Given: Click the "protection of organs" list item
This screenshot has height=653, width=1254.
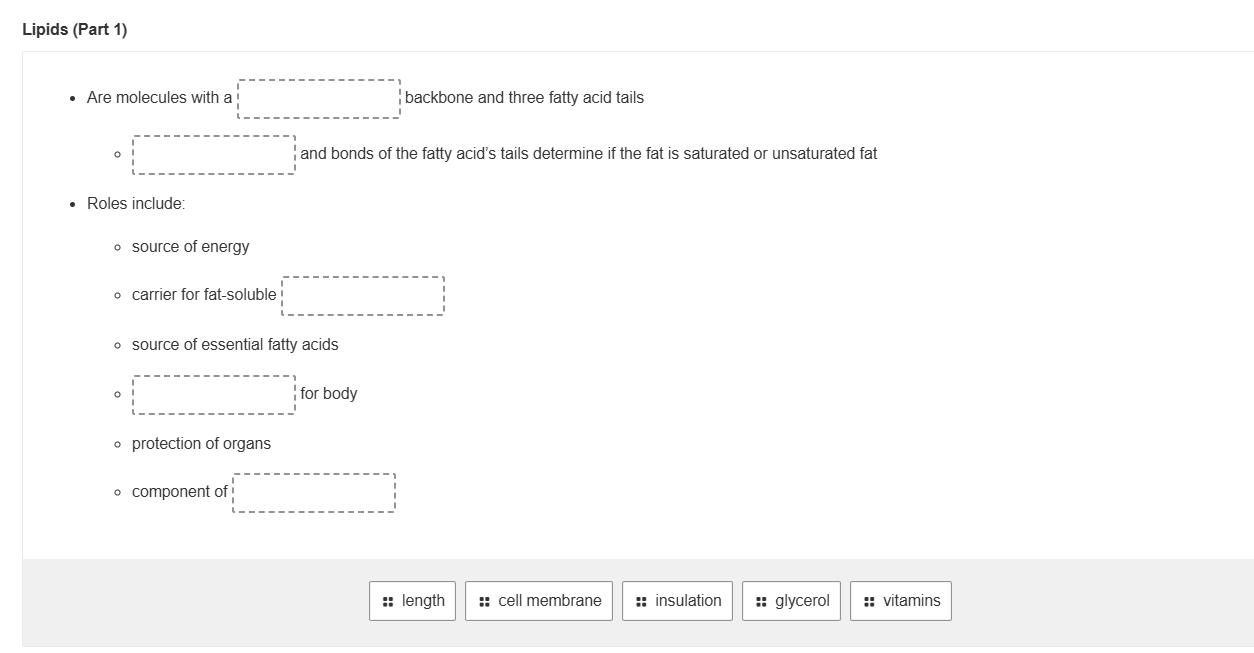Looking at the screenshot, I should 201,444.
